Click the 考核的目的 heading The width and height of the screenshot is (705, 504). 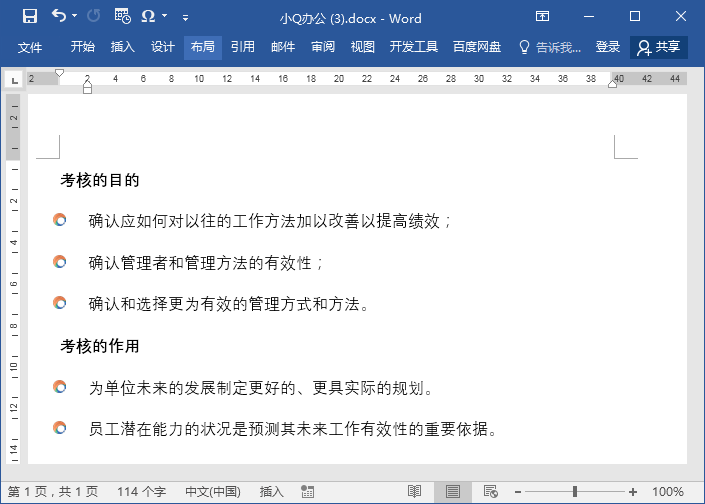point(100,180)
